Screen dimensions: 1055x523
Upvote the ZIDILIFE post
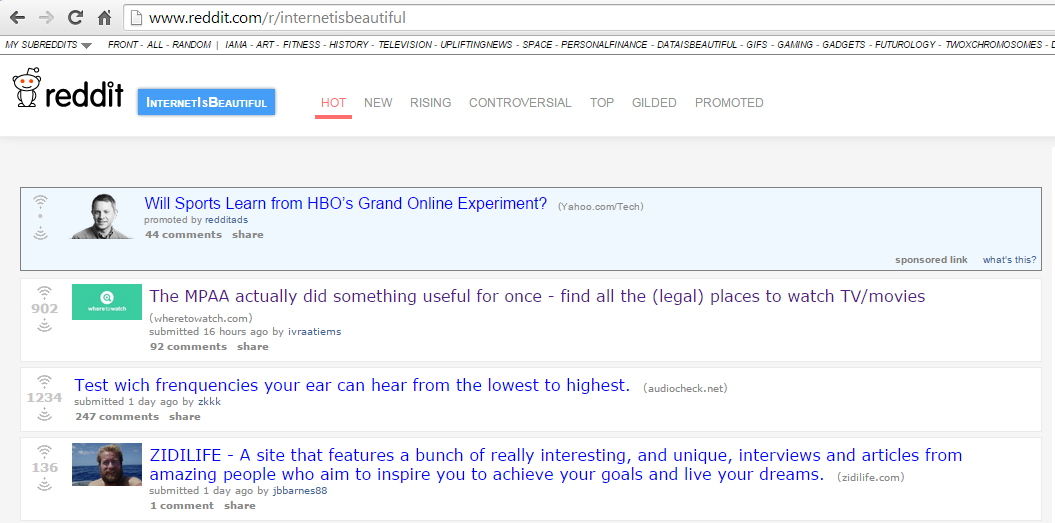point(44,451)
